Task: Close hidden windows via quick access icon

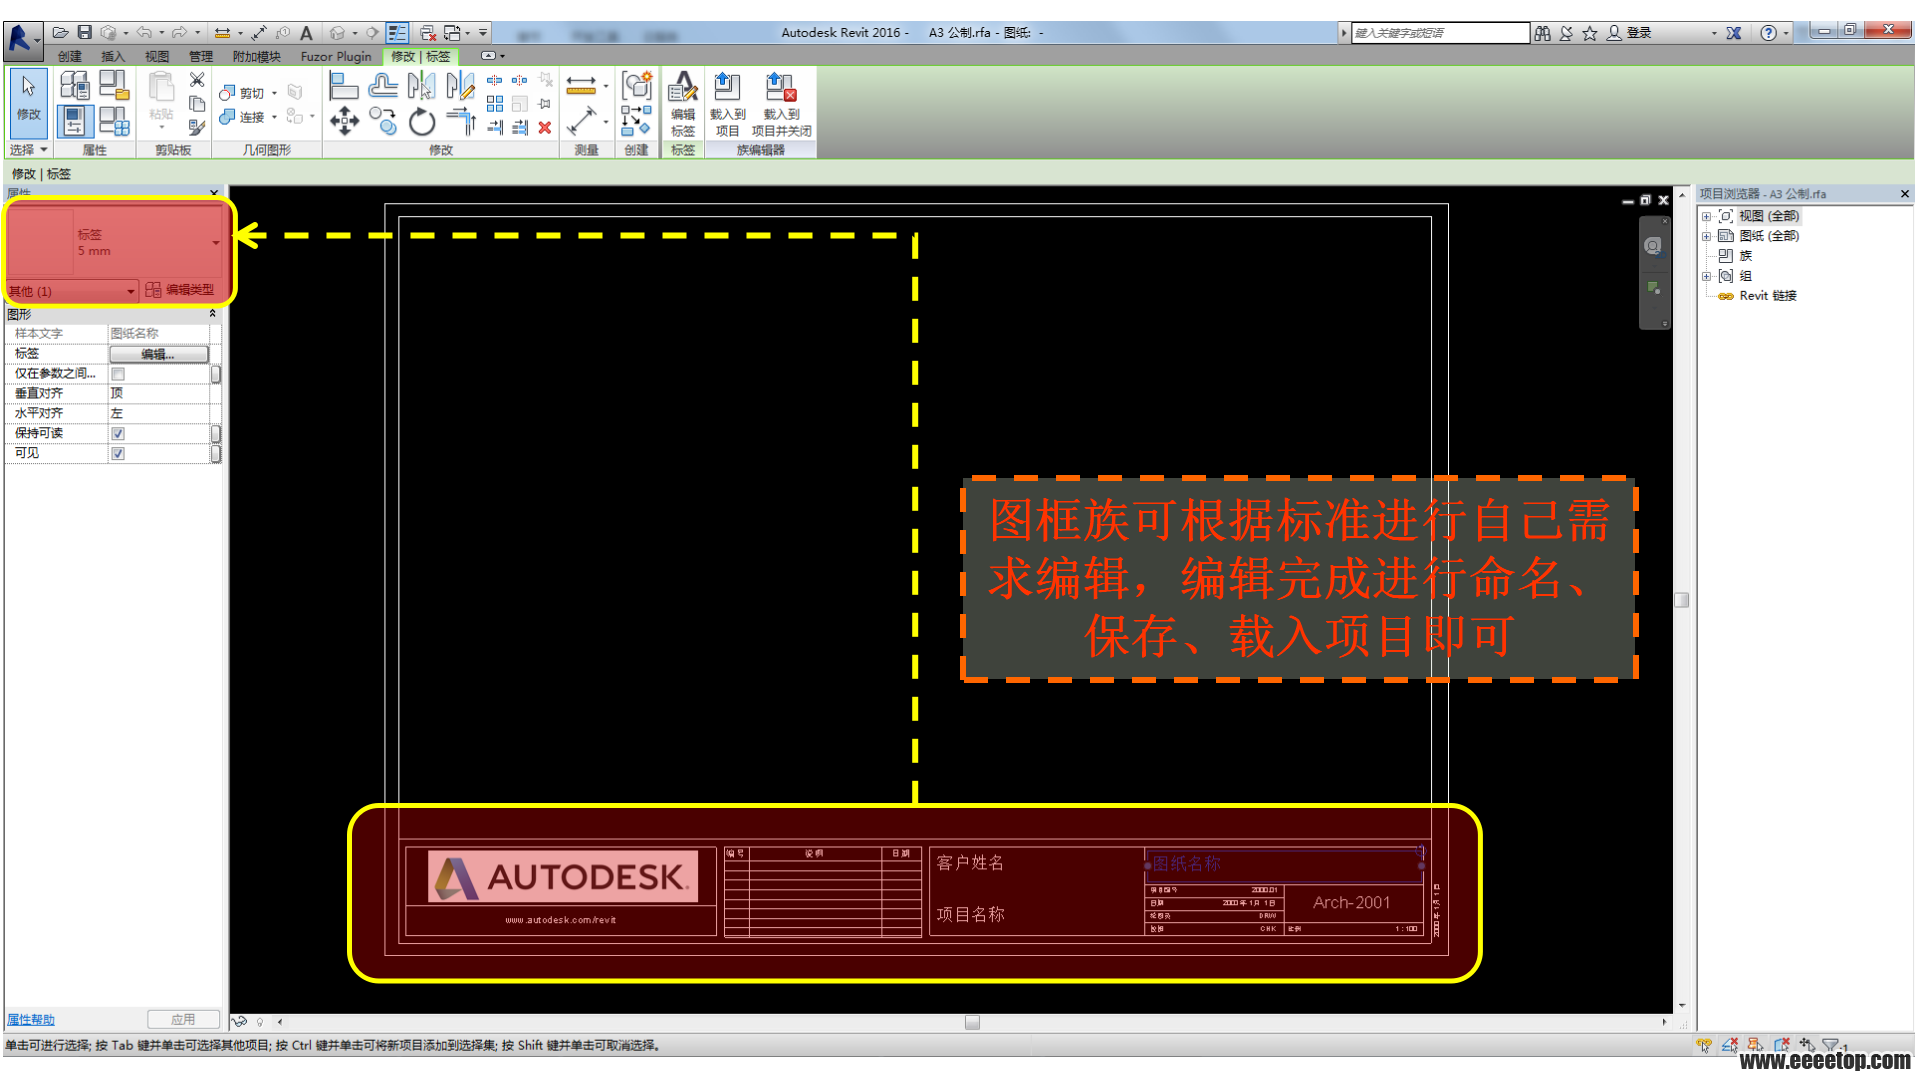Action: point(428,33)
